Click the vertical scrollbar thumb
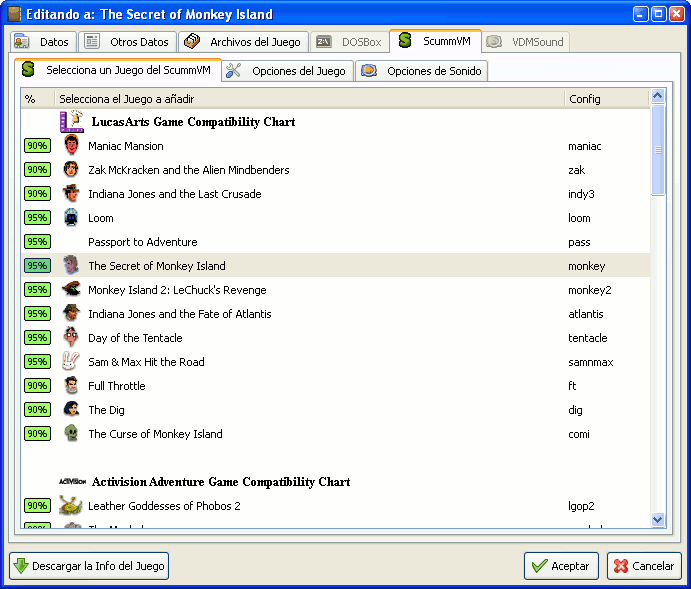691x589 pixels. click(658, 150)
